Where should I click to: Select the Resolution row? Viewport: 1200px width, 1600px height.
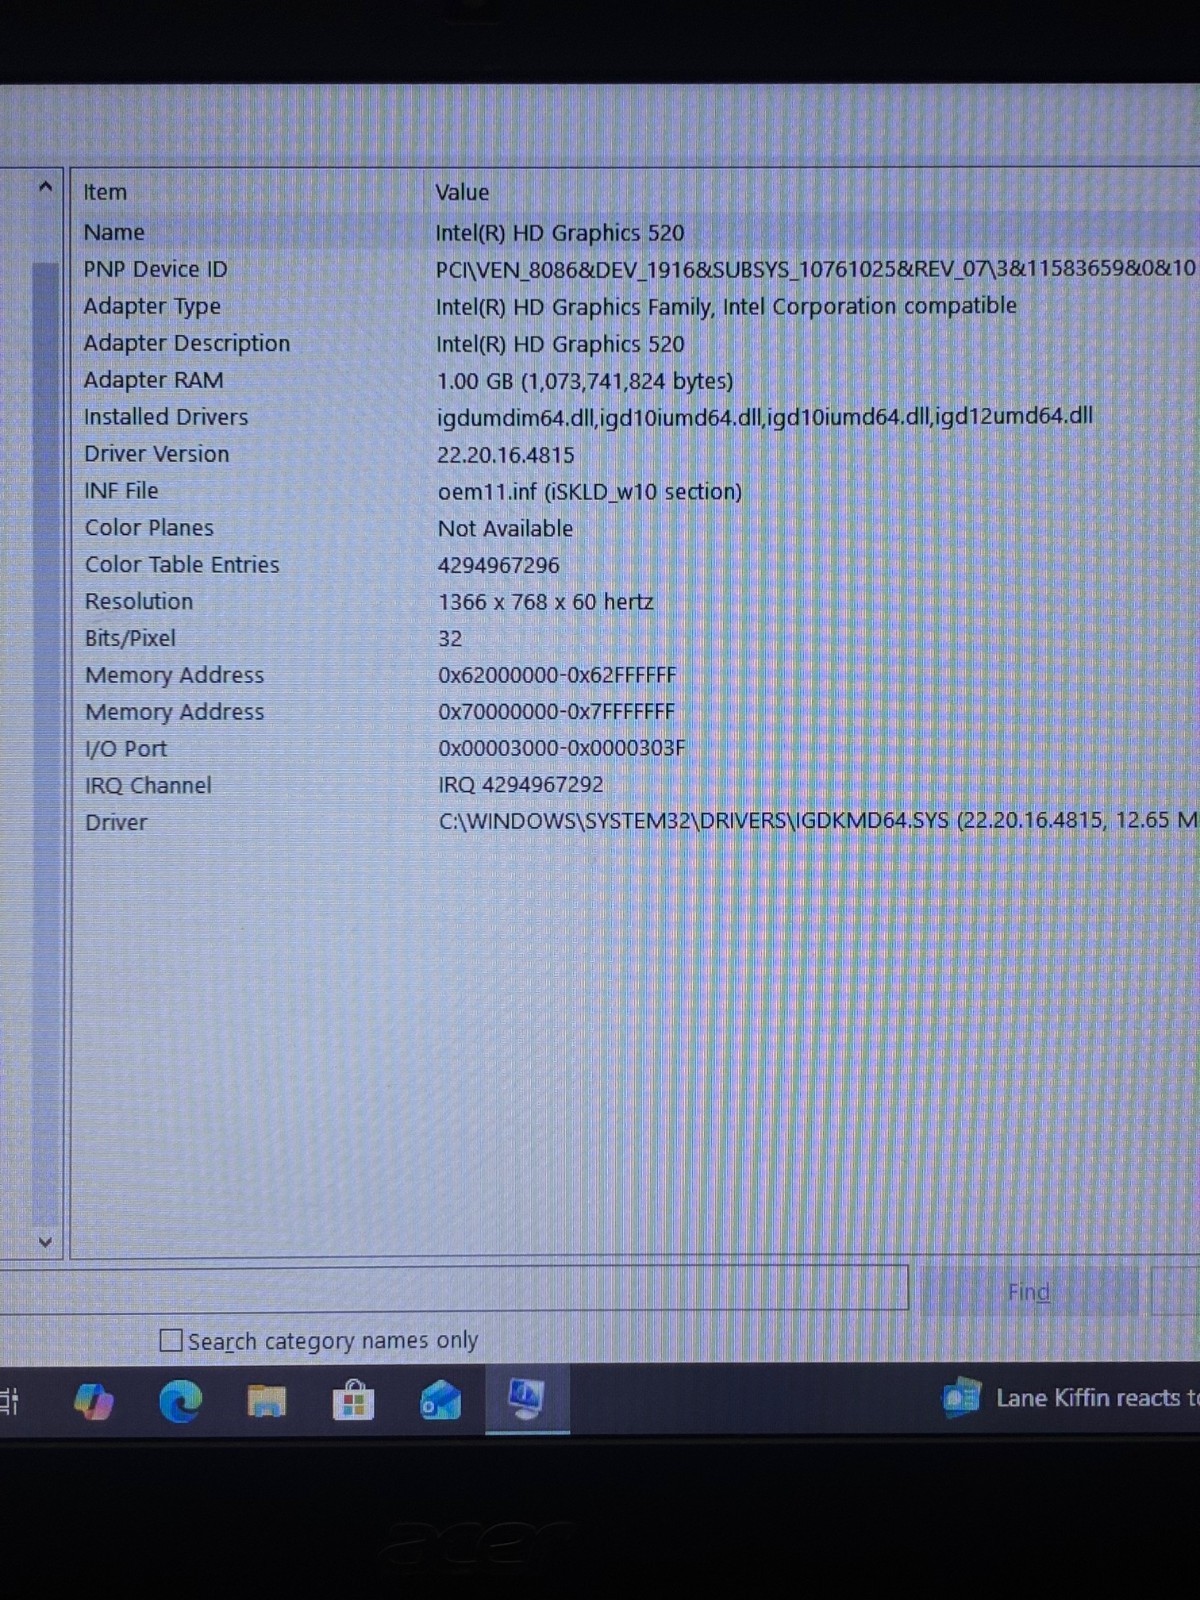point(637,602)
